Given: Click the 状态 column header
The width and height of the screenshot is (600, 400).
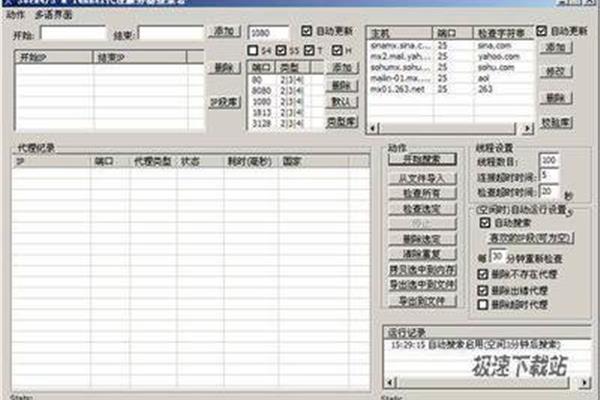Looking at the screenshot, I should (x=200, y=161).
